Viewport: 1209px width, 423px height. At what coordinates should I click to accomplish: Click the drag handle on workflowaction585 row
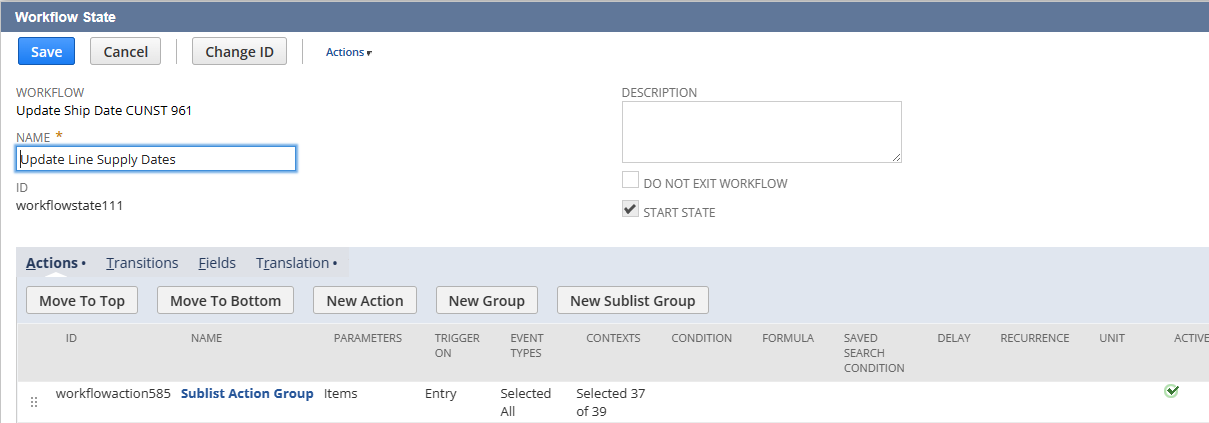[34, 402]
